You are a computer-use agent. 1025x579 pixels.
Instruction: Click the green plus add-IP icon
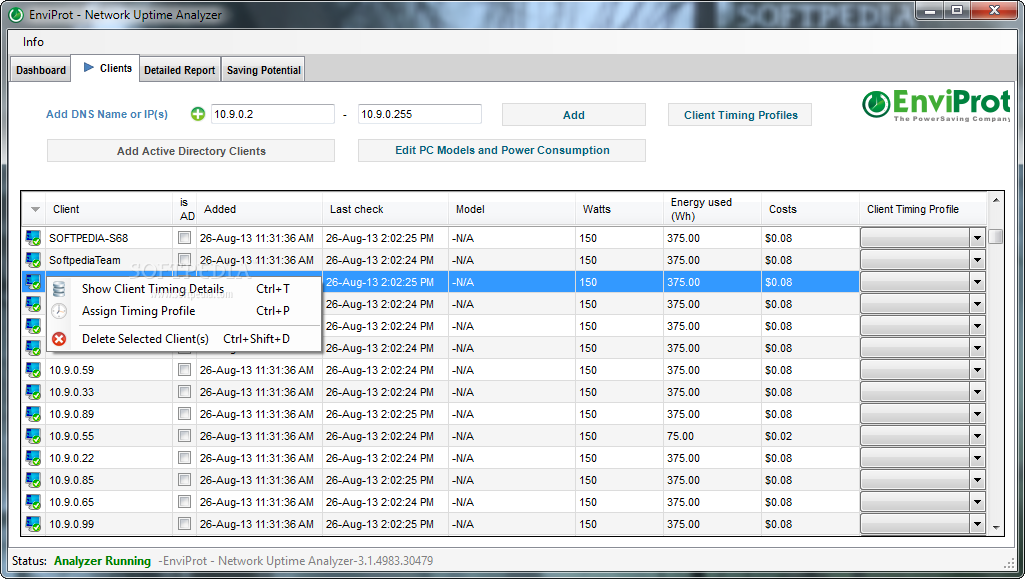[197, 114]
